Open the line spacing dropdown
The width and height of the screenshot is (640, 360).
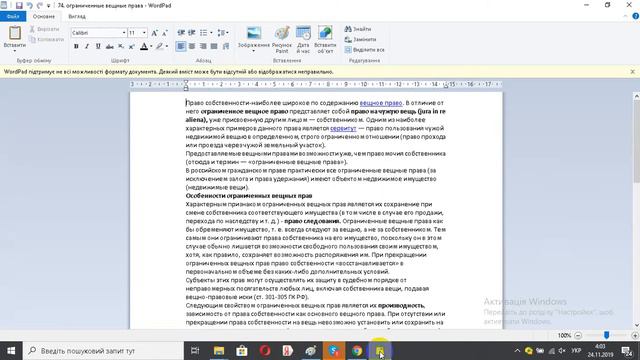tap(223, 33)
